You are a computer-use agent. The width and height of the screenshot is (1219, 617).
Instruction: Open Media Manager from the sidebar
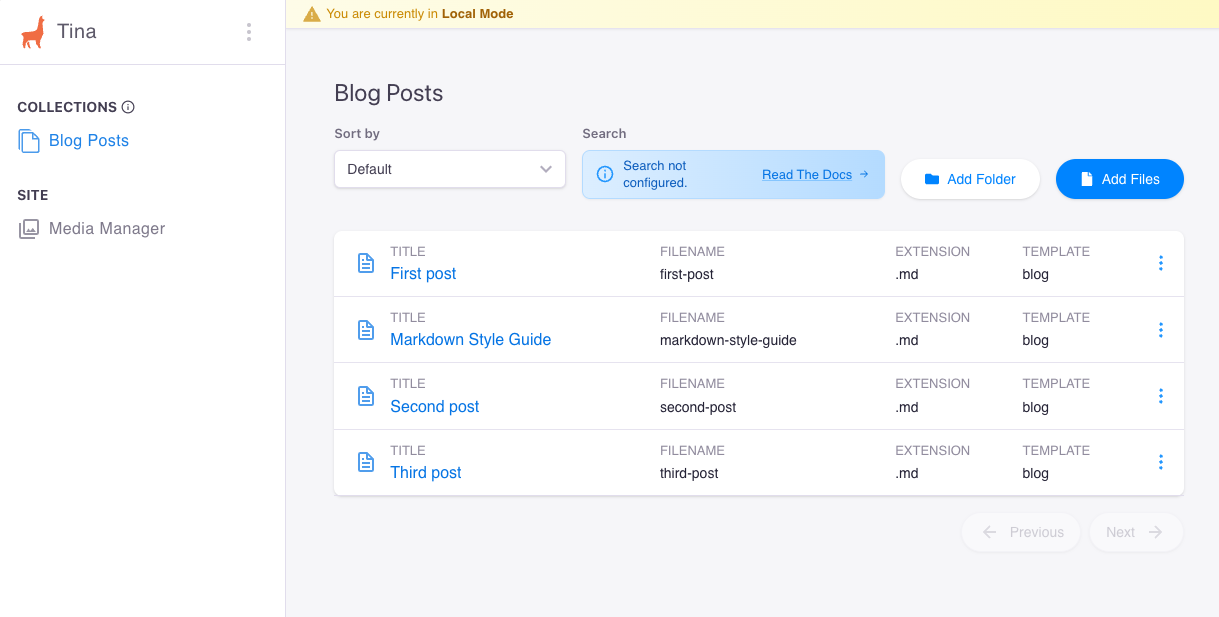[x=107, y=229]
